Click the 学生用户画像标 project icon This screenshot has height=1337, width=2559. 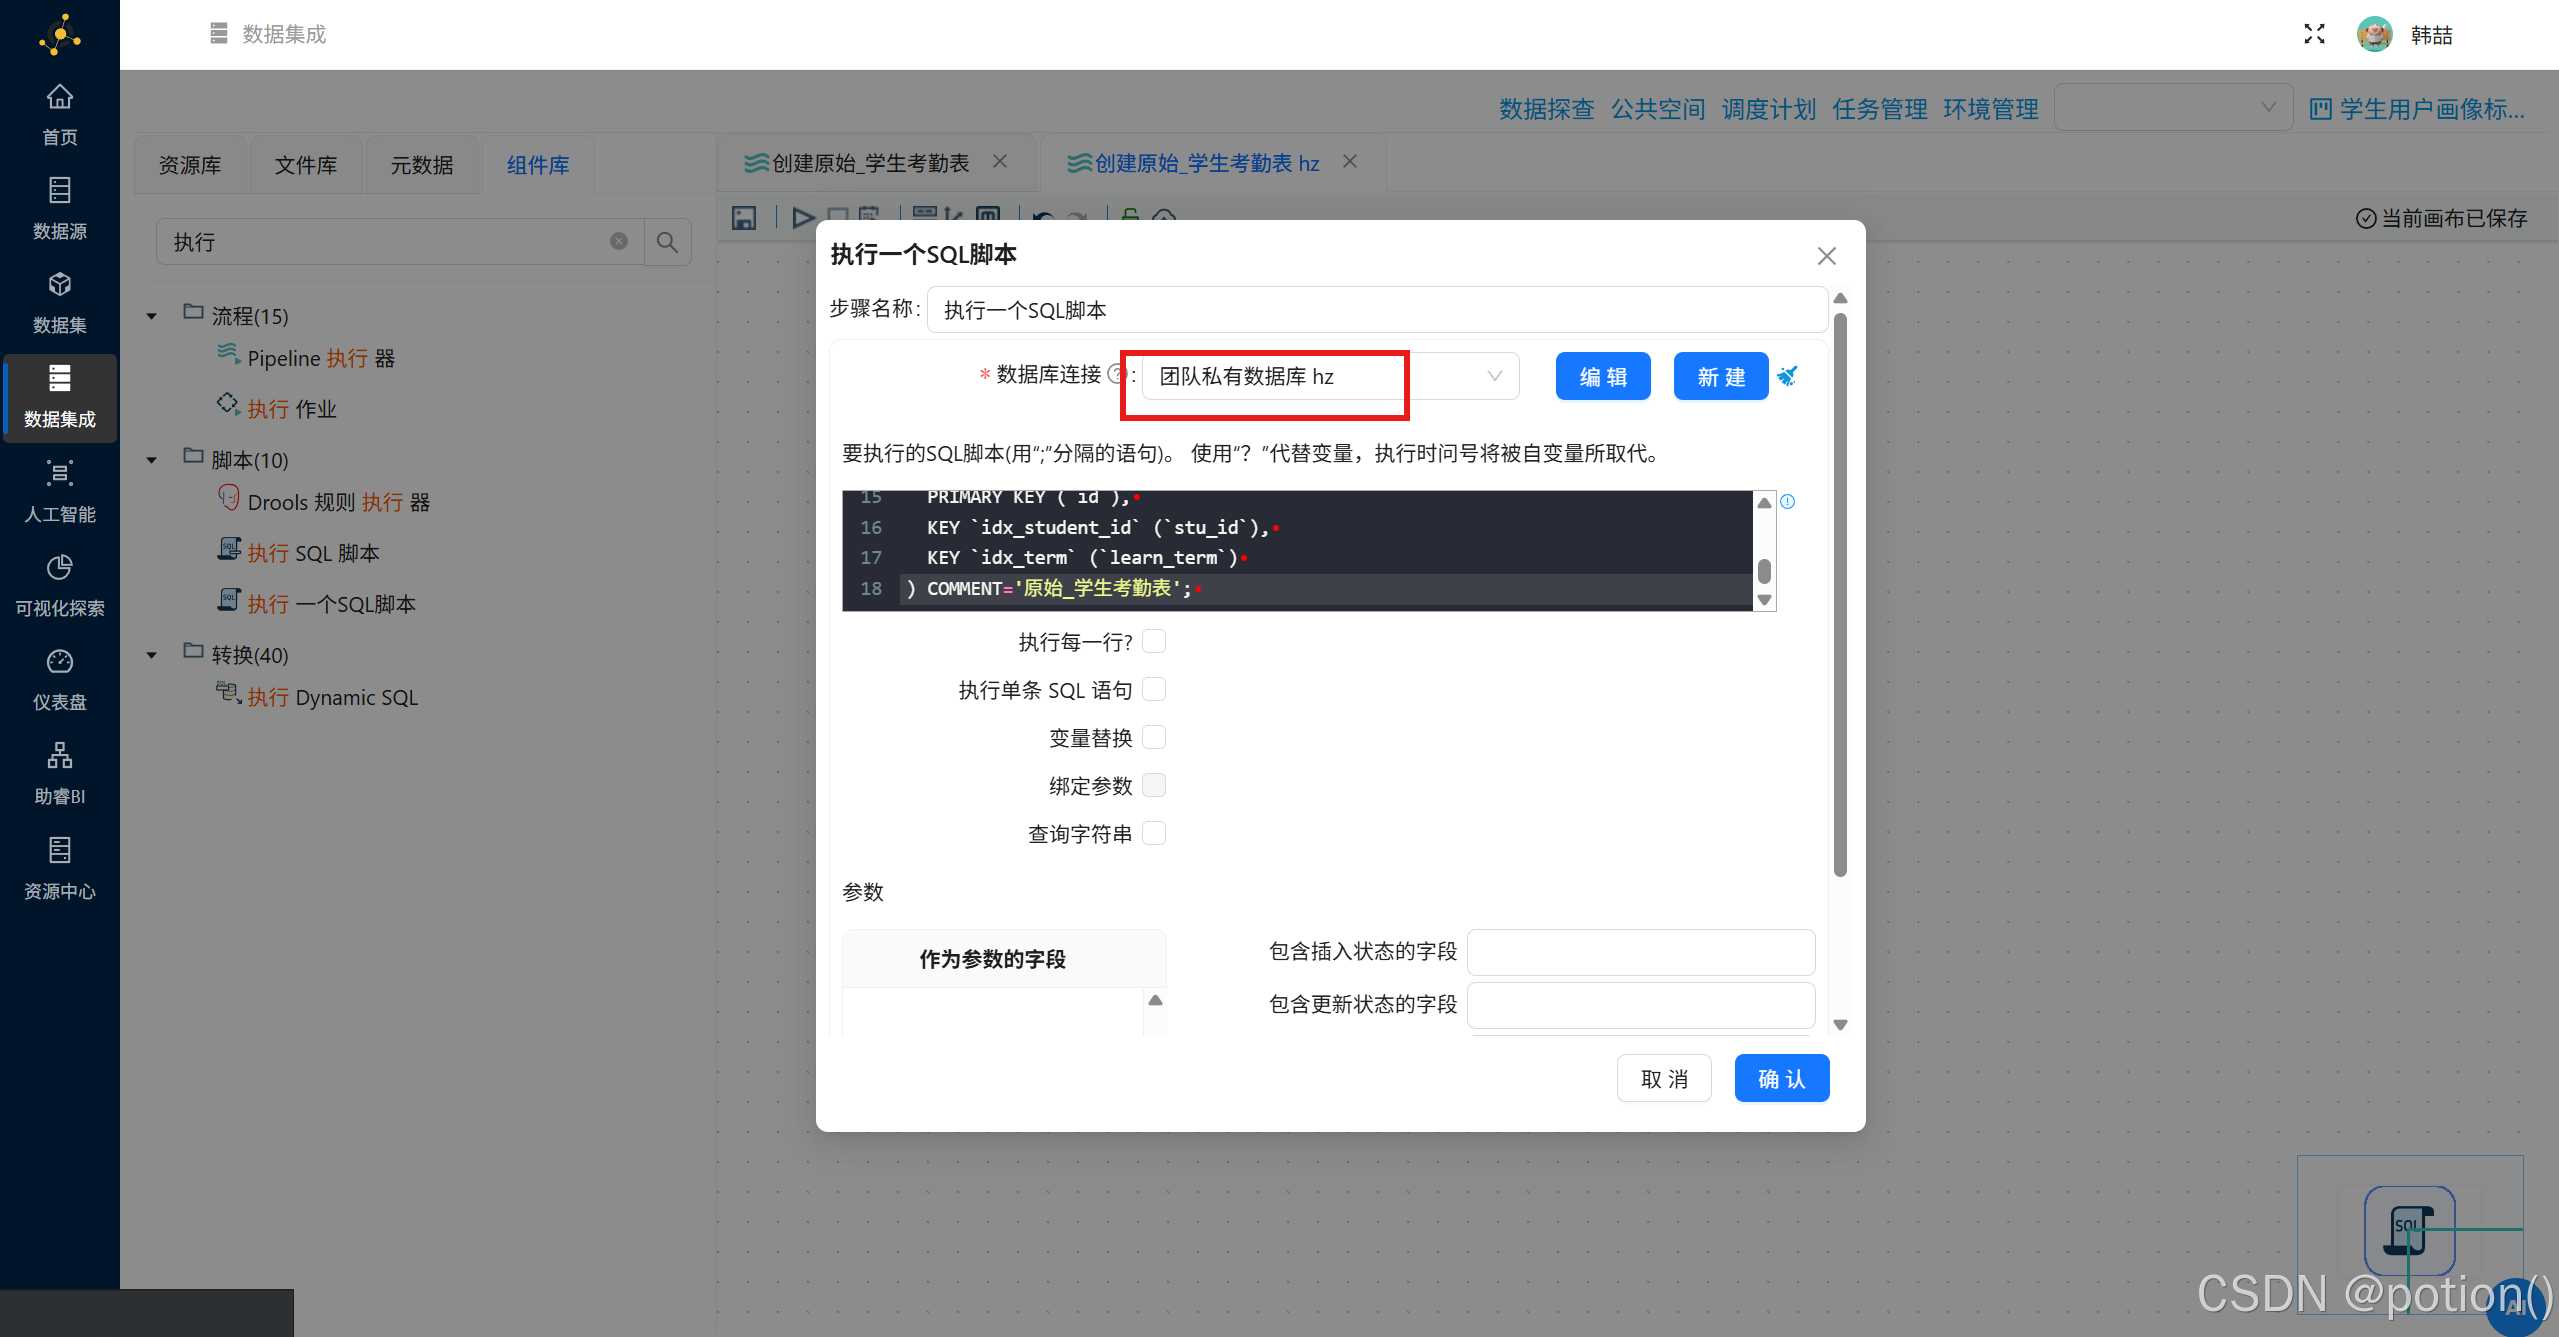[2320, 109]
